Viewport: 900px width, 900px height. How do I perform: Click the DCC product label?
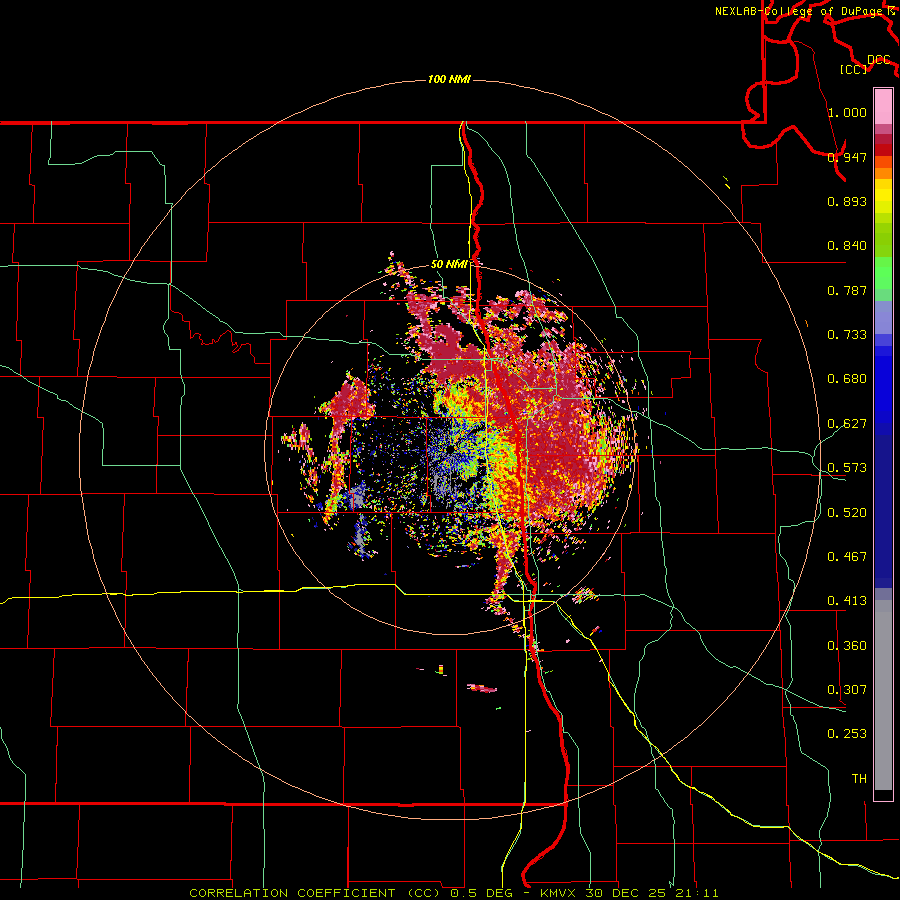coord(878,60)
